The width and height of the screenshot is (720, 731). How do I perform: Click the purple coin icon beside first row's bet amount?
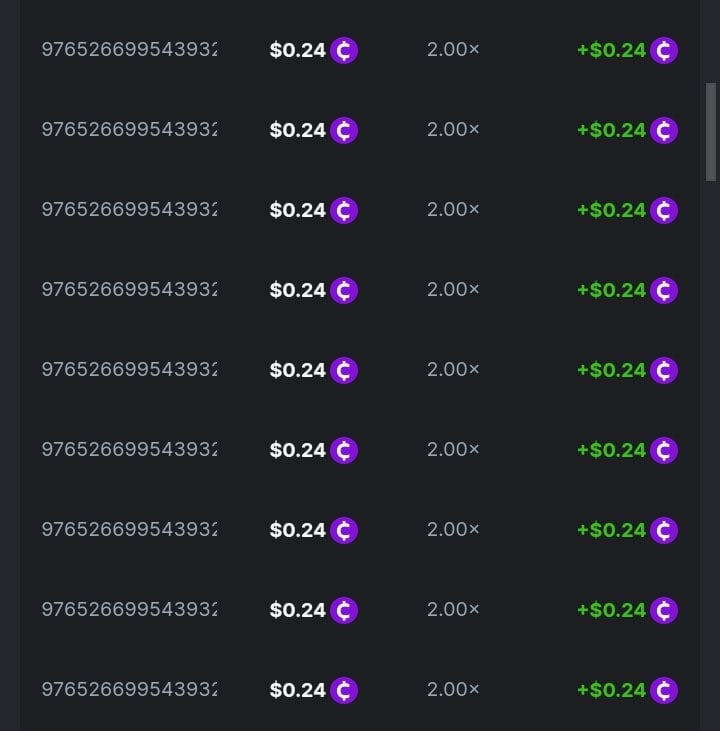[x=344, y=50]
